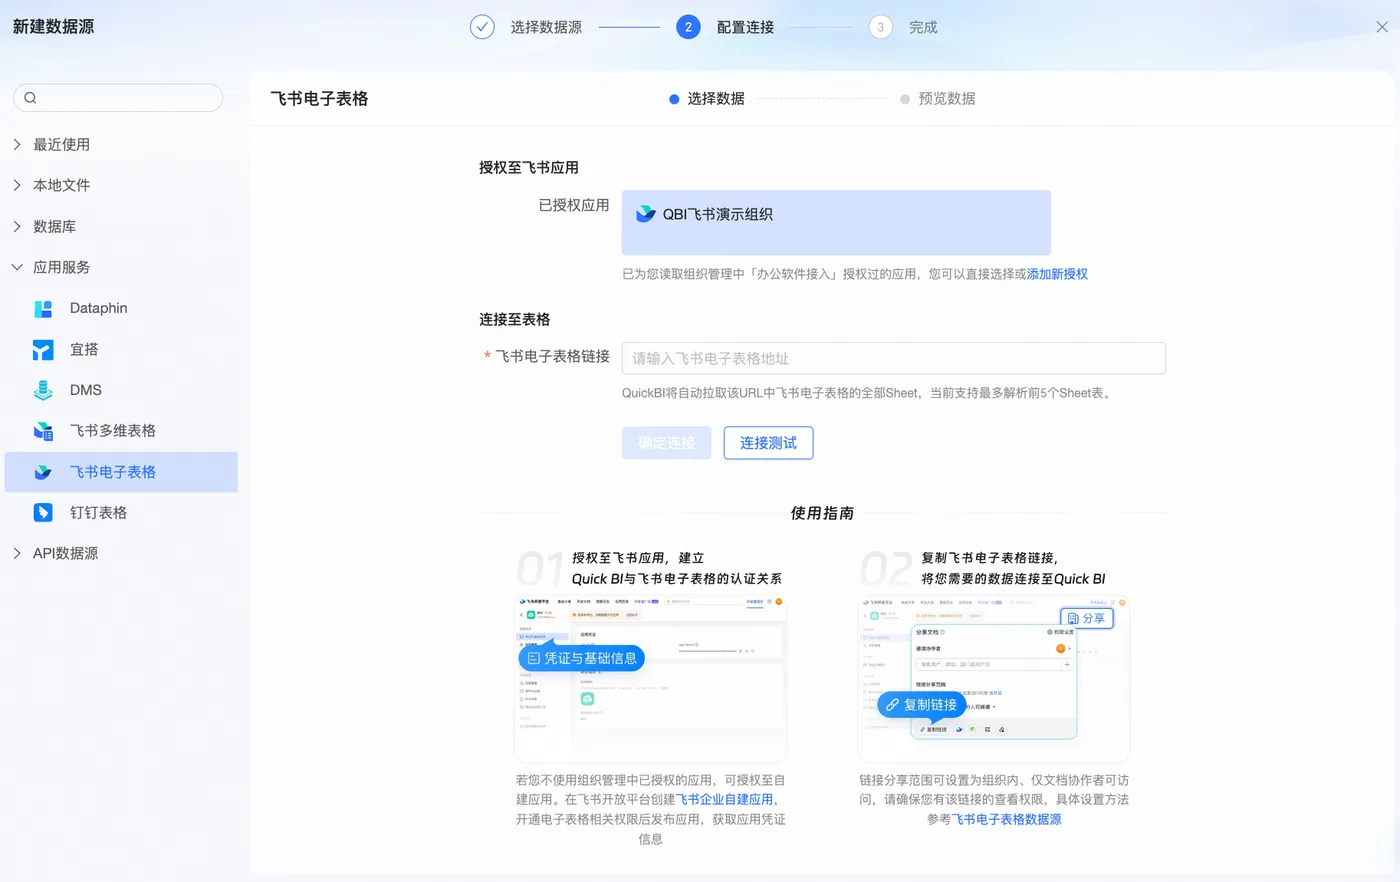Go to 配置连接 step label
This screenshot has width=1400, height=882.
coord(745,27)
